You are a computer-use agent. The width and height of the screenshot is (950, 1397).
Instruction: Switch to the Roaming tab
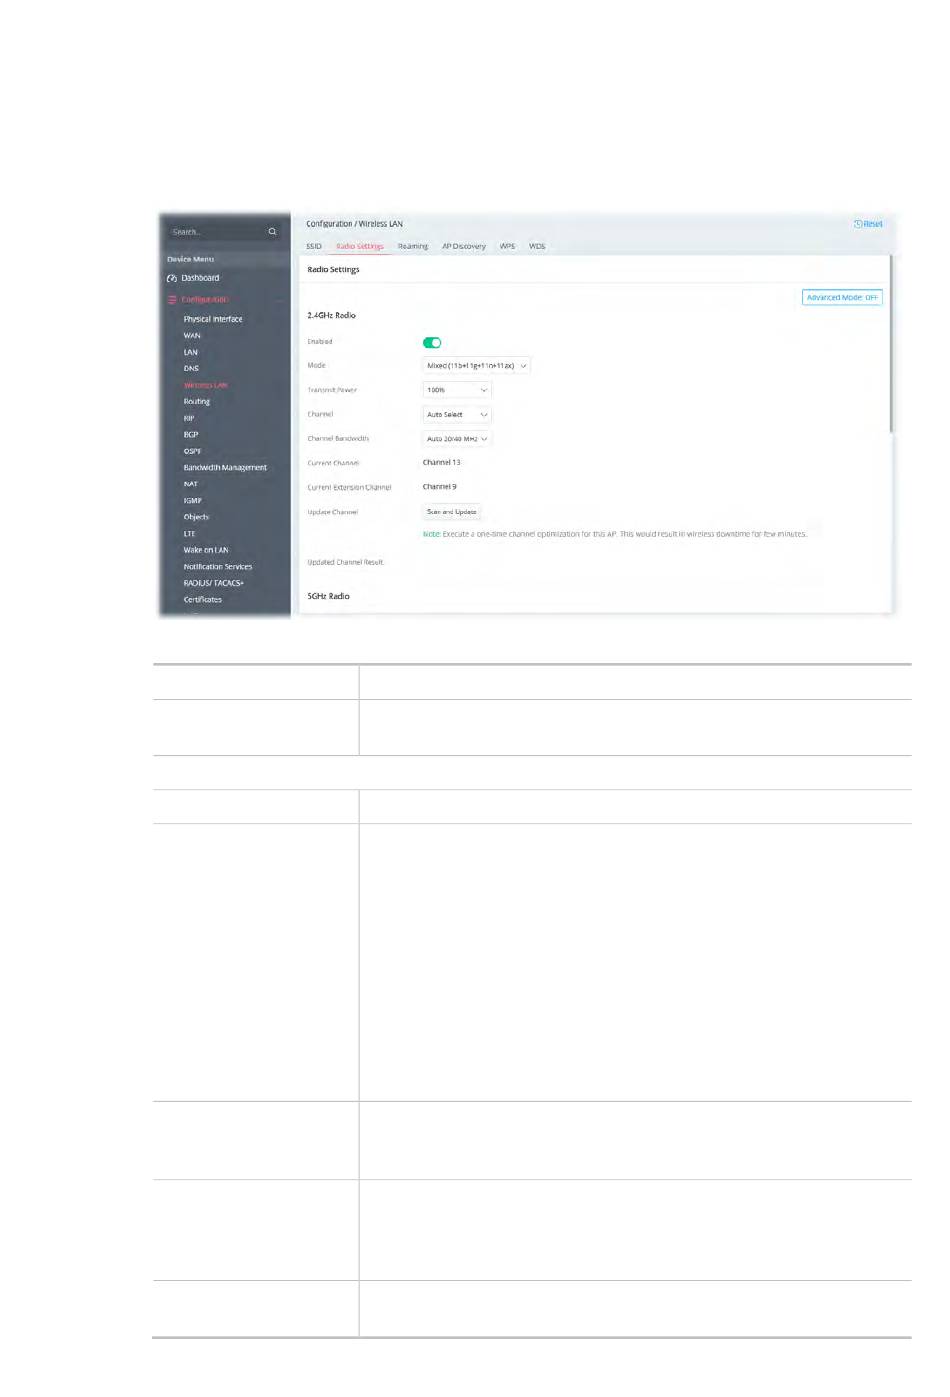pos(413,246)
